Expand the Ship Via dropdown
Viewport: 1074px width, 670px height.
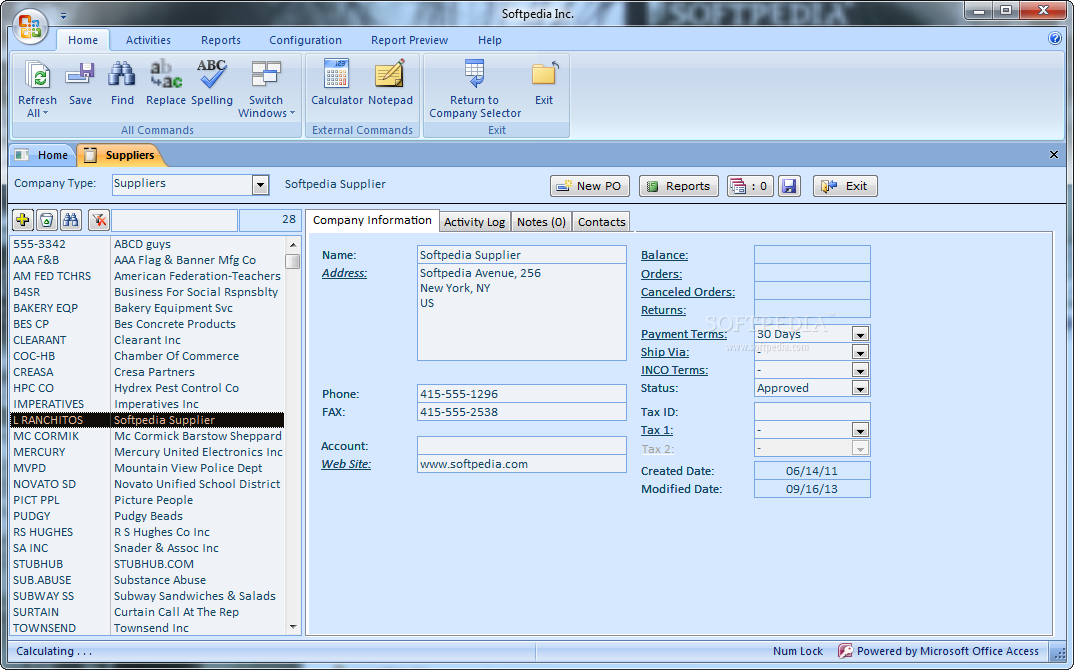point(860,352)
